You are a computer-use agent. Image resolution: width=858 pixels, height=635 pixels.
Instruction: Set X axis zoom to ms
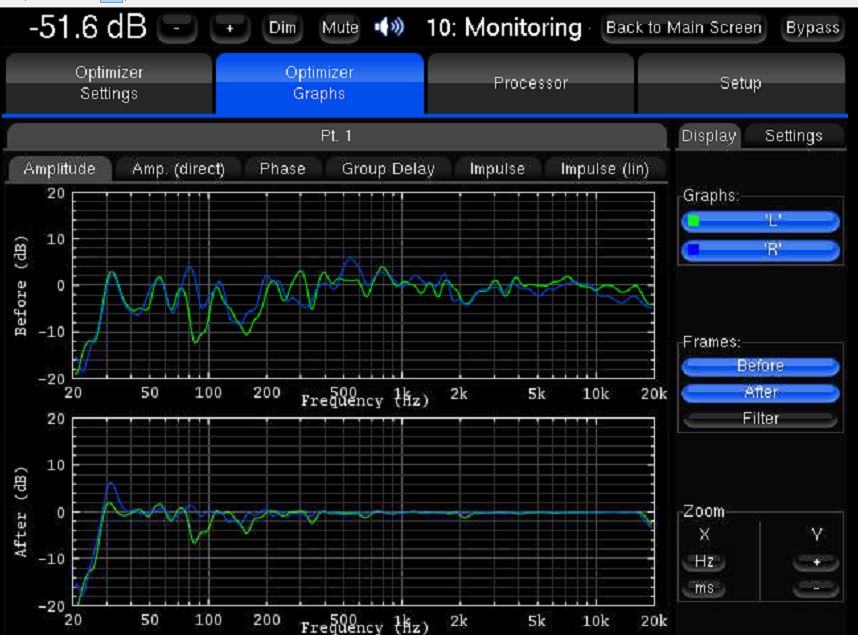click(x=704, y=588)
